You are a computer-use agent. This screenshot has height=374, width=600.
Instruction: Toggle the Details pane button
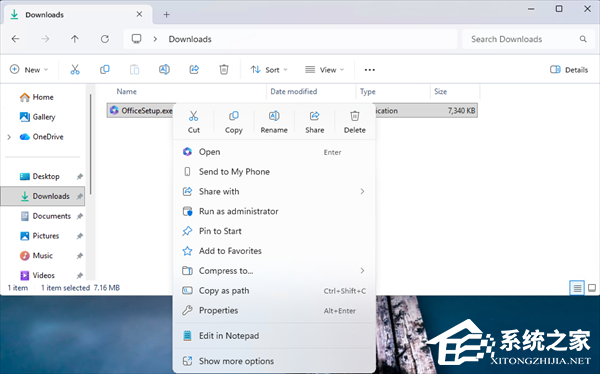569,70
